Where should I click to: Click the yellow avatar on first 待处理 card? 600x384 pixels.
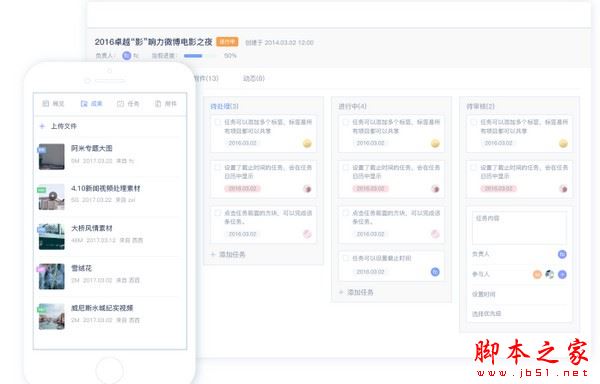click(307, 143)
